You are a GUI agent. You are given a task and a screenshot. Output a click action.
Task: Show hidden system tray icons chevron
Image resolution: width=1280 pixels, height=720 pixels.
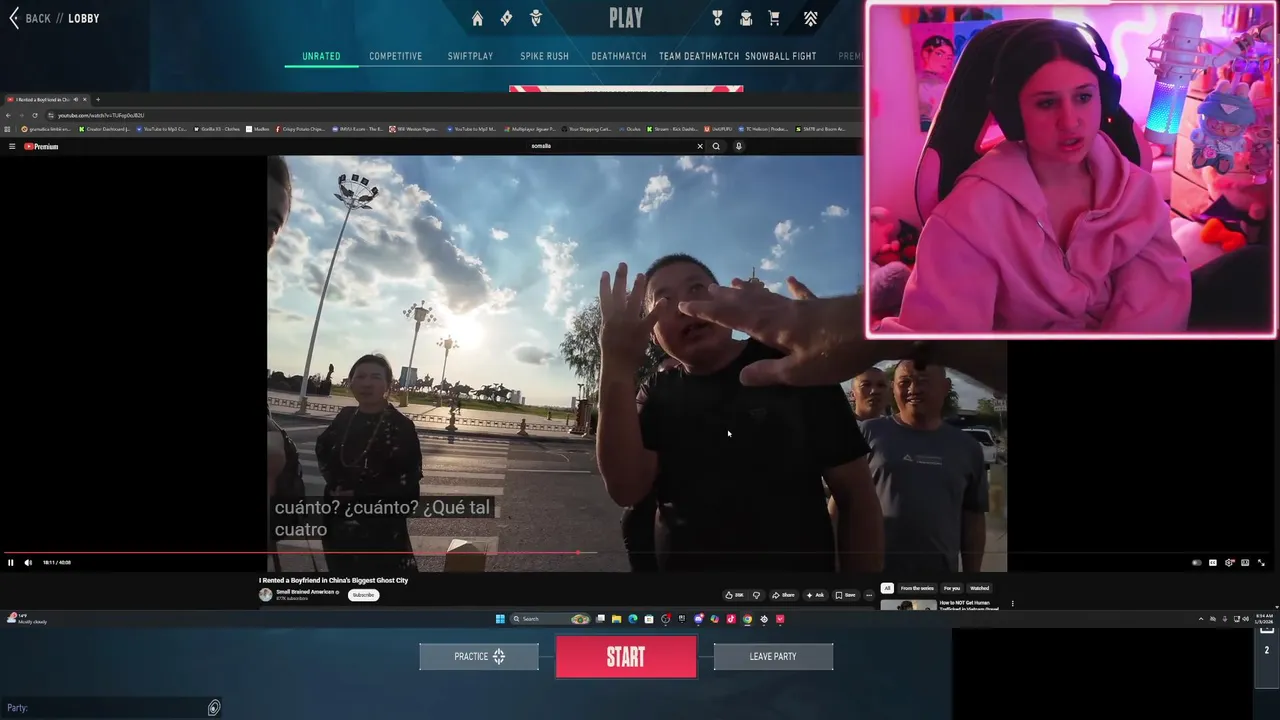(x=1201, y=619)
